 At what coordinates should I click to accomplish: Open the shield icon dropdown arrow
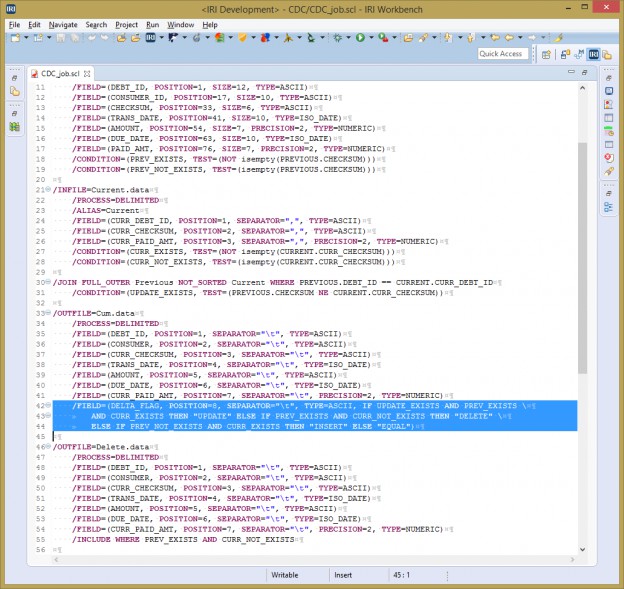253,38
